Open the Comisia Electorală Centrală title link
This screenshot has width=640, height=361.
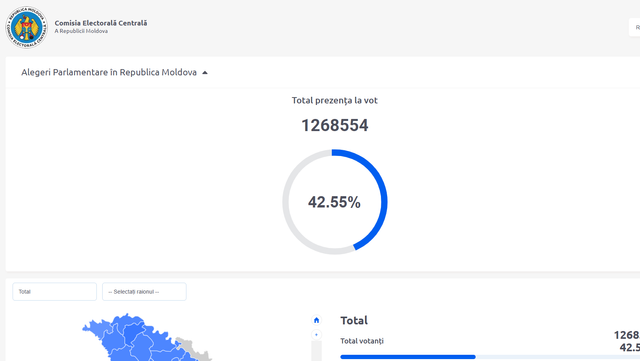tap(101, 23)
